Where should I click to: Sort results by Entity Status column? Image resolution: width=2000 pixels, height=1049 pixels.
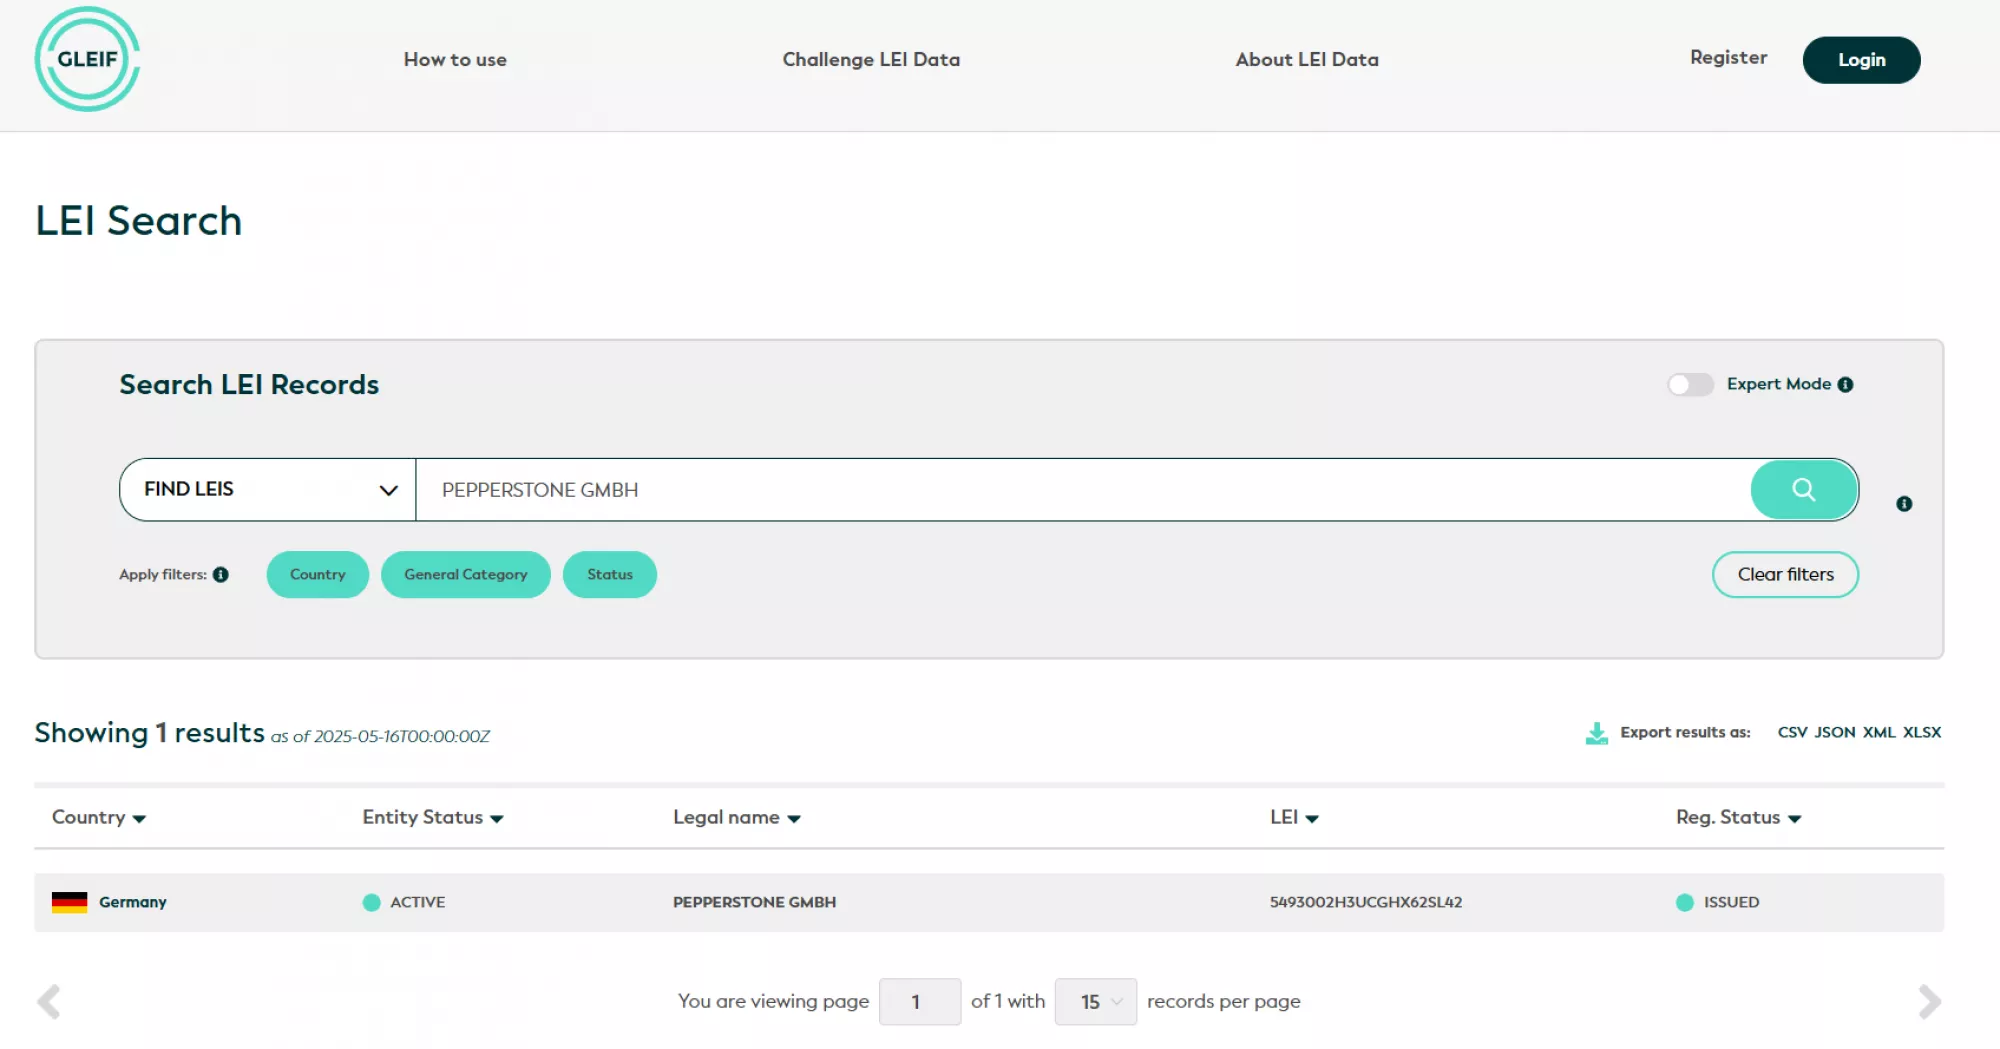click(432, 818)
